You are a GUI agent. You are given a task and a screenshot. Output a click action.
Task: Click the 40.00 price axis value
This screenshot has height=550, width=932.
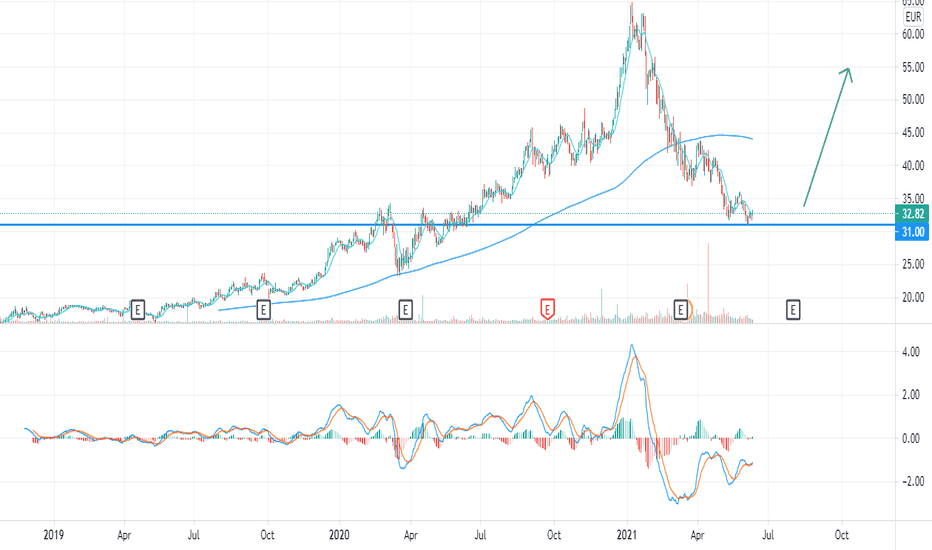coord(913,165)
